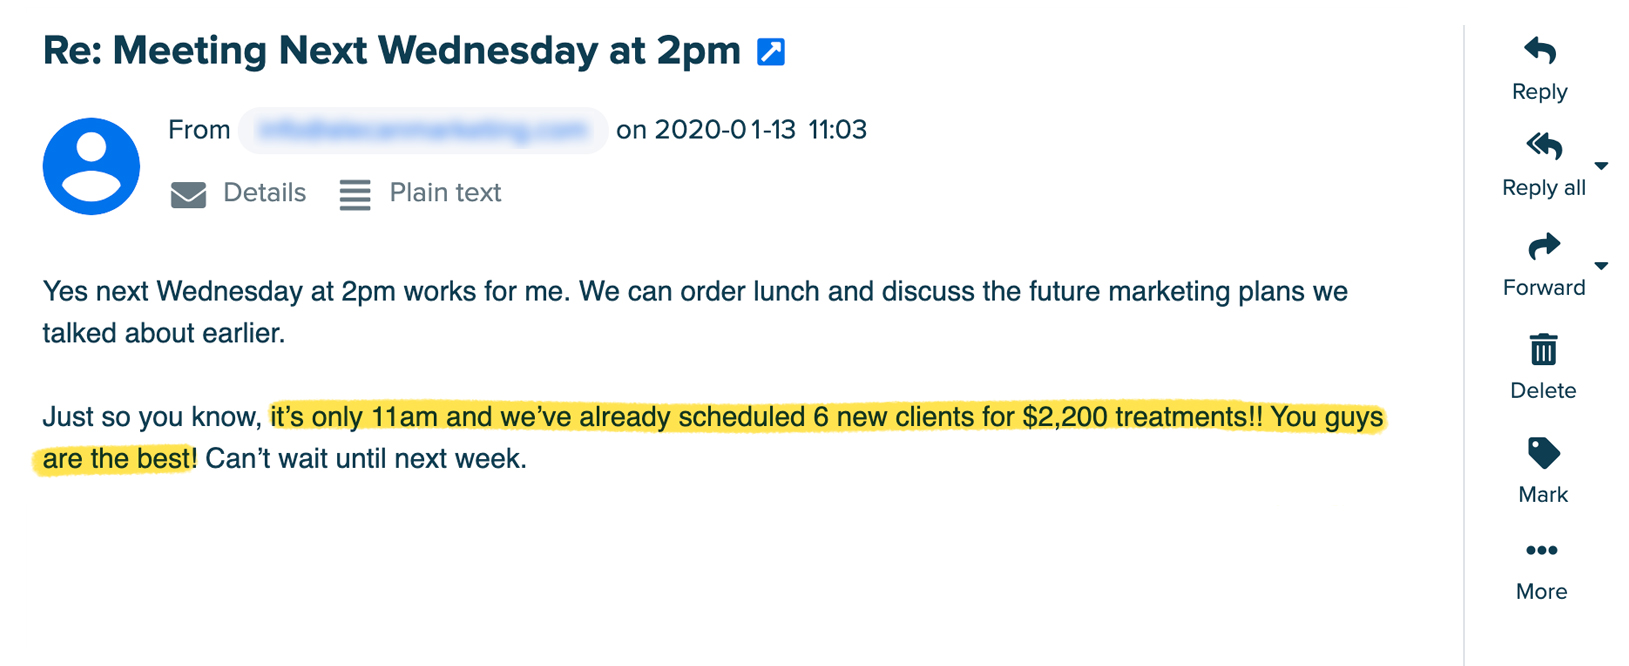This screenshot has width=1629, height=666.
Task: Expand the Reply all dropdown arrow
Action: tap(1601, 166)
